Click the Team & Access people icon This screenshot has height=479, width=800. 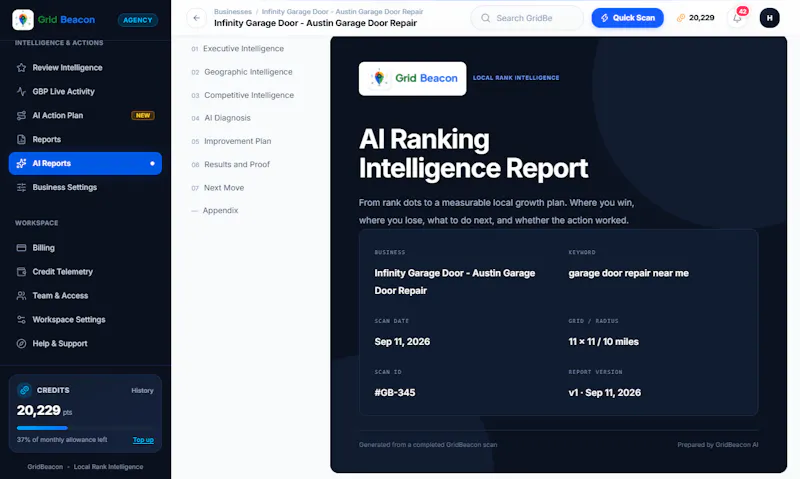(x=21, y=295)
